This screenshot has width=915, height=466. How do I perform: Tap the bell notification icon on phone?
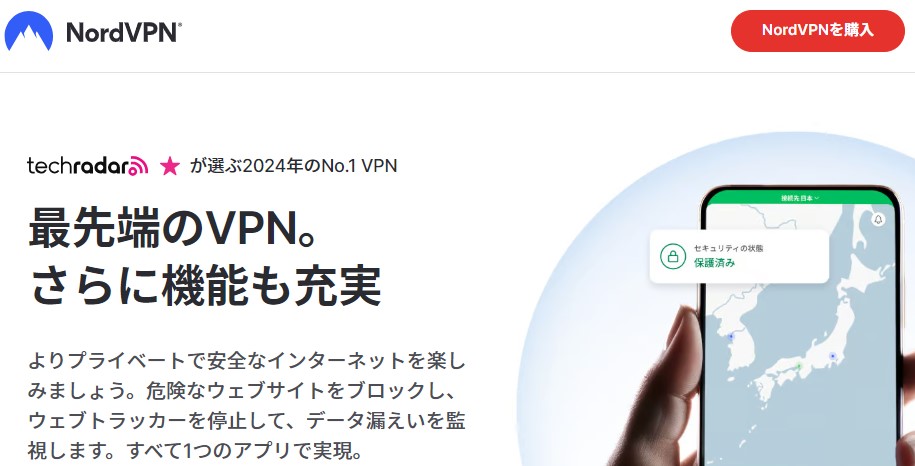(x=878, y=219)
